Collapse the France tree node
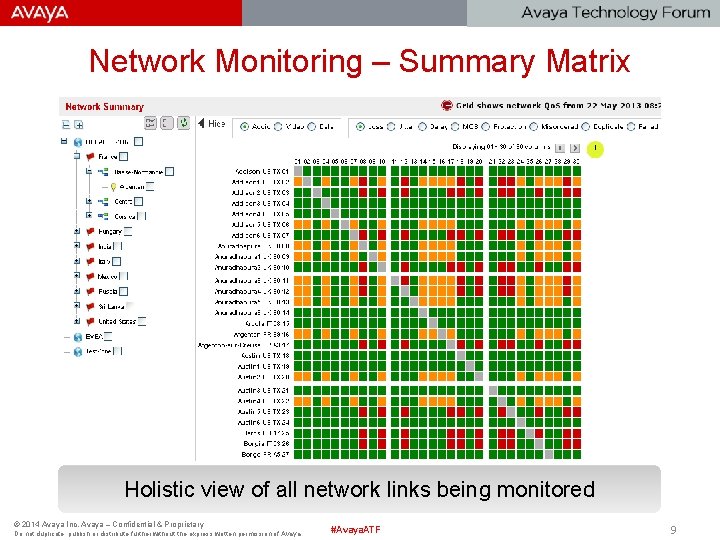 [x=77, y=156]
